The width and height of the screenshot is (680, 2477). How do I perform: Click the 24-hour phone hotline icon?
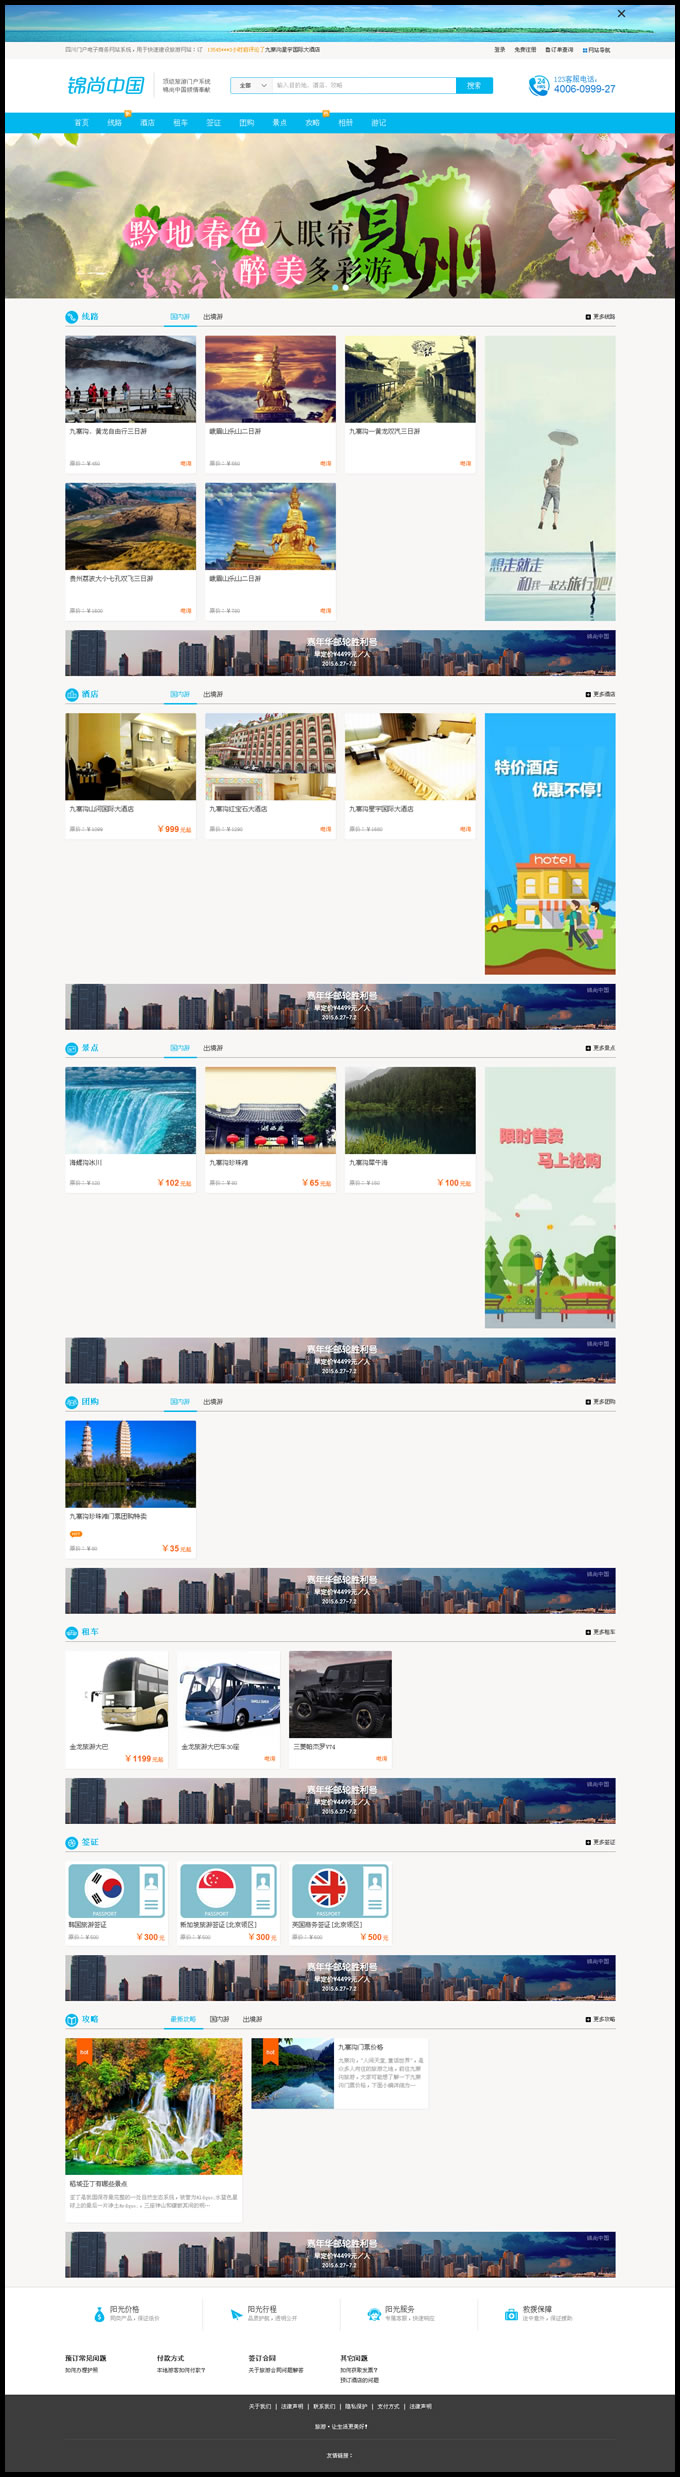click(538, 85)
